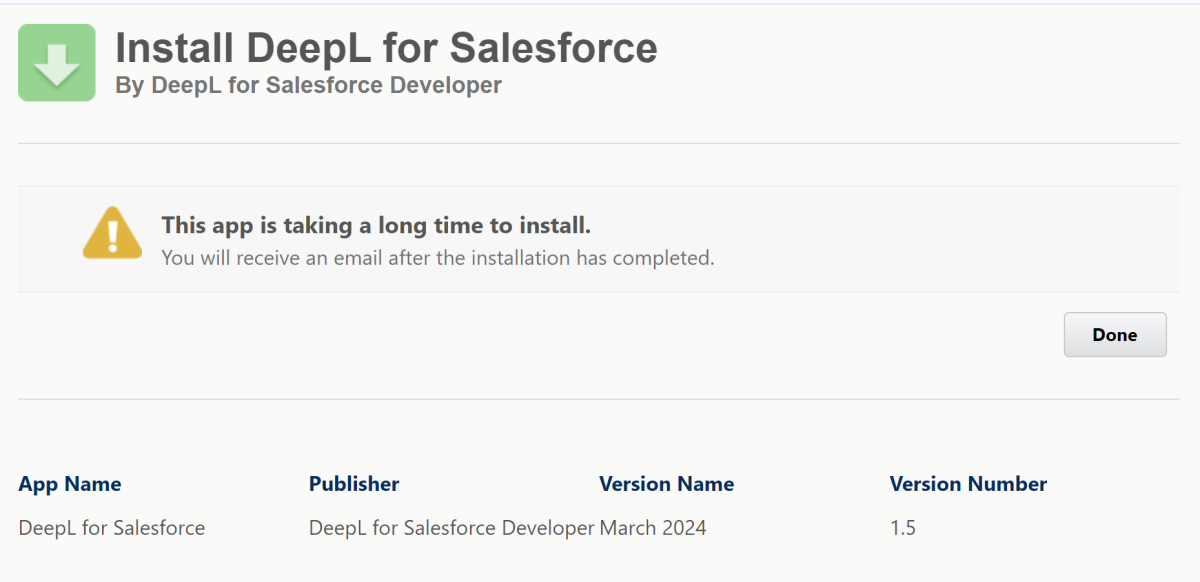Click the green install download icon
The height and width of the screenshot is (582, 1200).
tap(57, 63)
